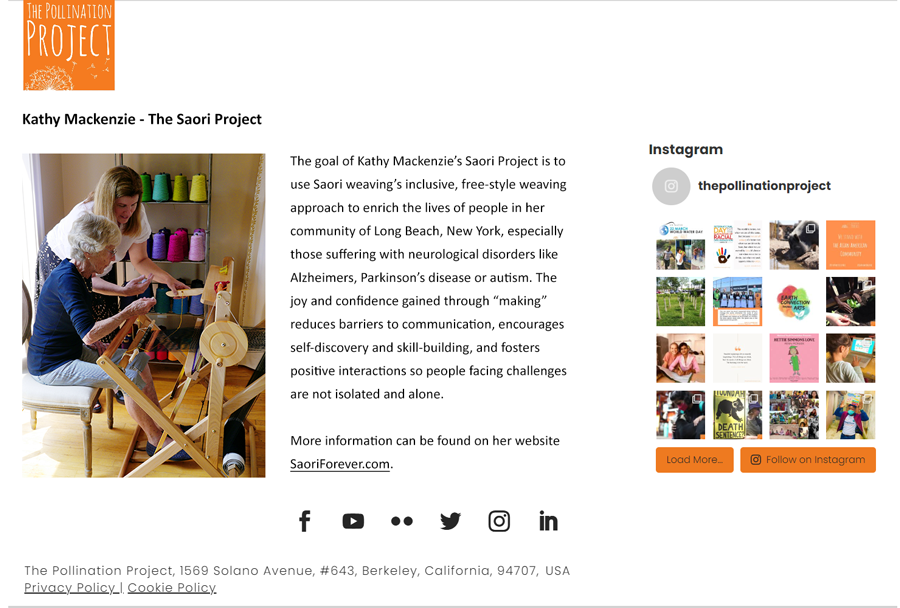Open the LinkedIn social icon
This screenshot has width=900, height=608.
[548, 521]
